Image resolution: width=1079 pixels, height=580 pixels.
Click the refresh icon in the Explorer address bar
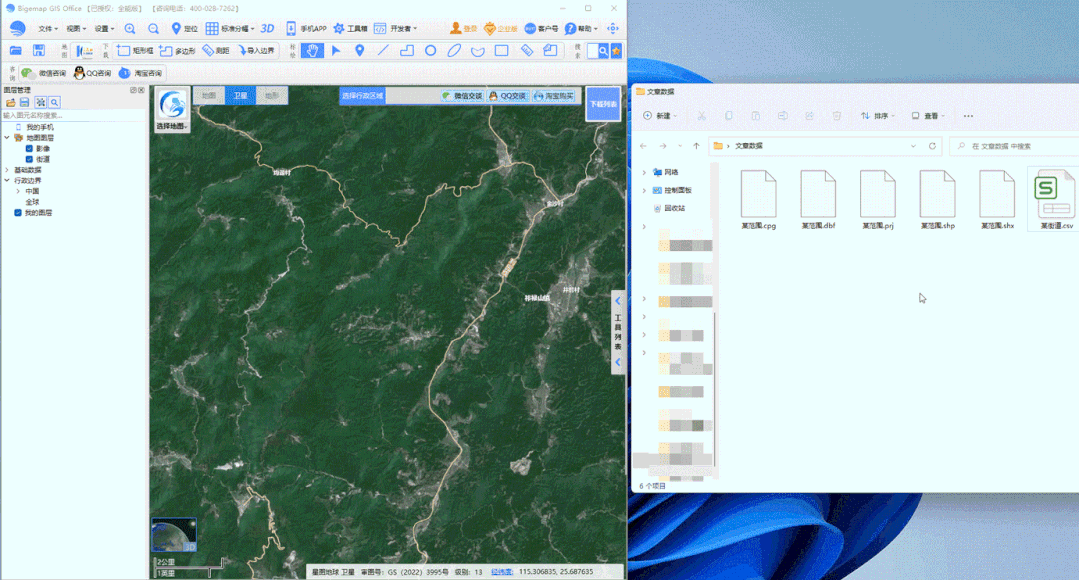point(932,146)
